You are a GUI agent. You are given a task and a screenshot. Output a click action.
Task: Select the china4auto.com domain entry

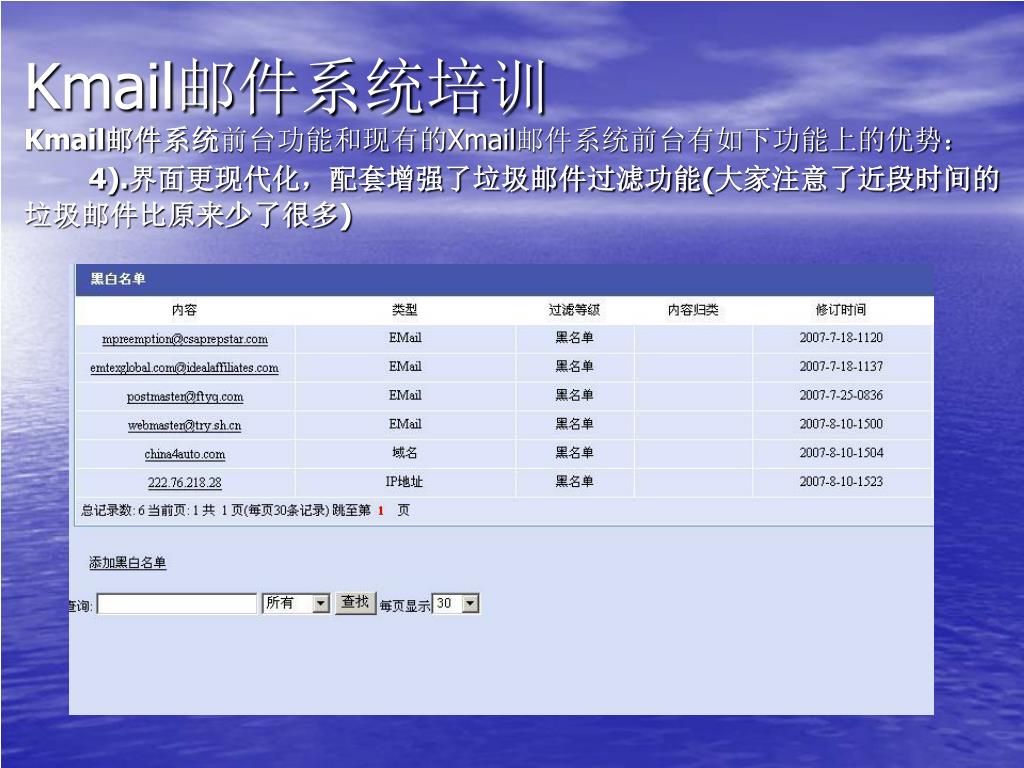click(185, 454)
